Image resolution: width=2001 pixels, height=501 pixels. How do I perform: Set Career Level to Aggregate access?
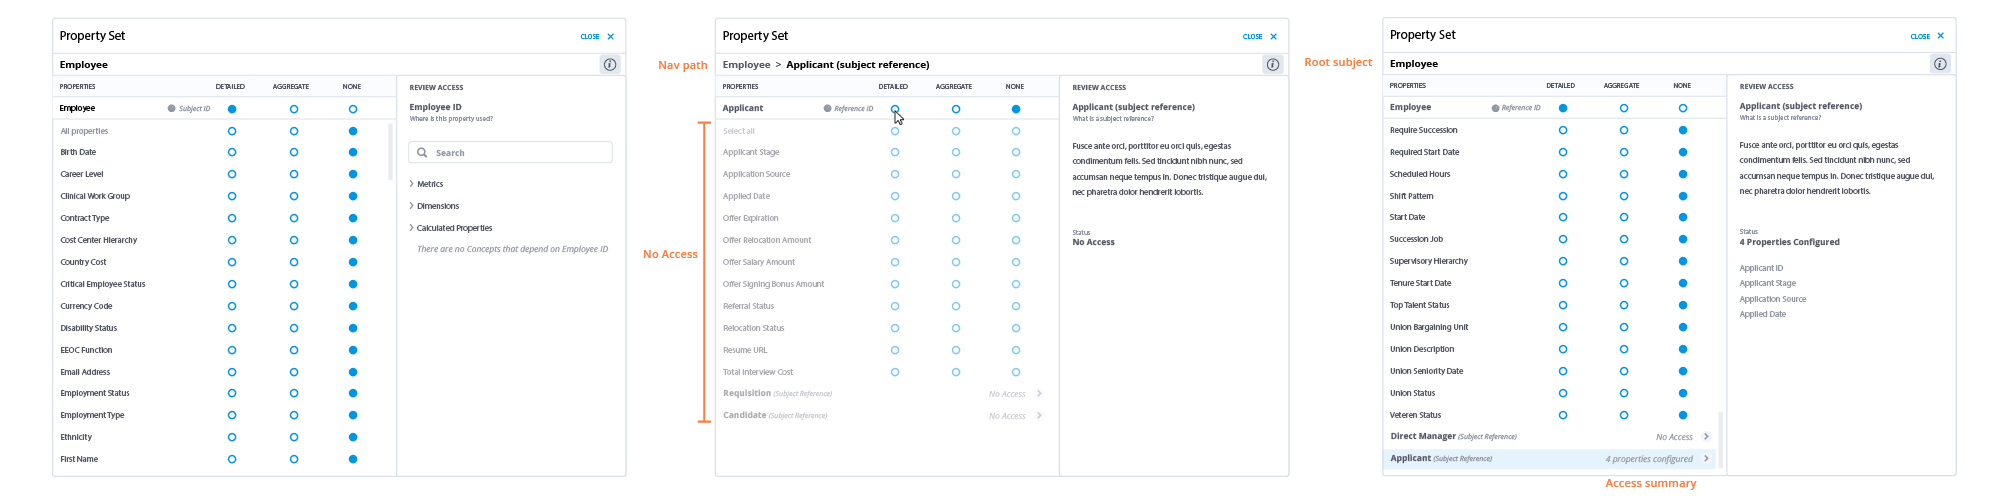[294, 175]
